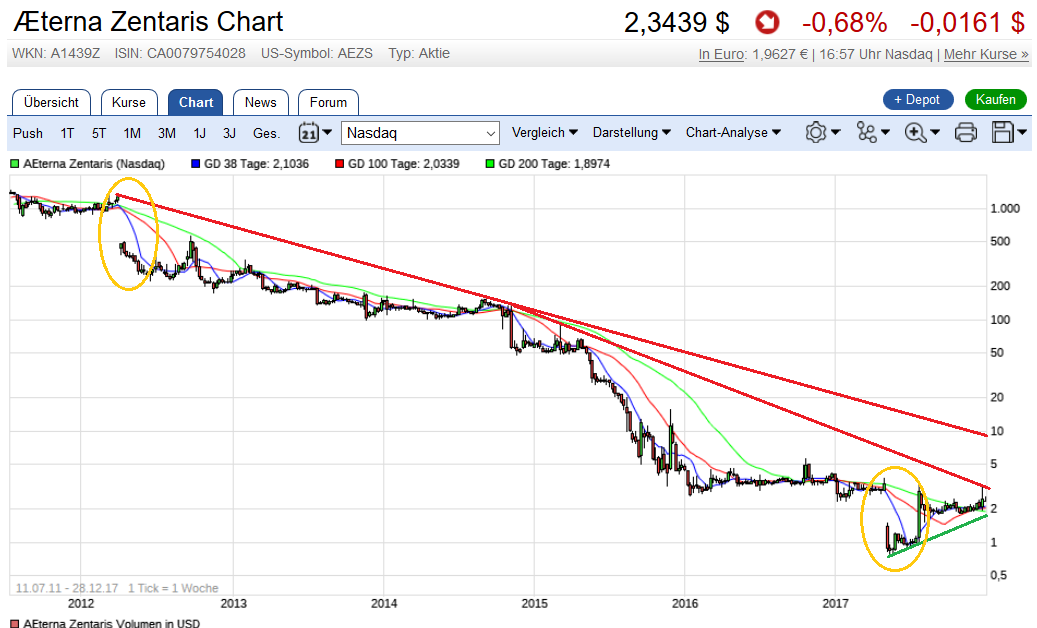Open the Forum tab
The image size is (1037, 628).
click(x=328, y=102)
